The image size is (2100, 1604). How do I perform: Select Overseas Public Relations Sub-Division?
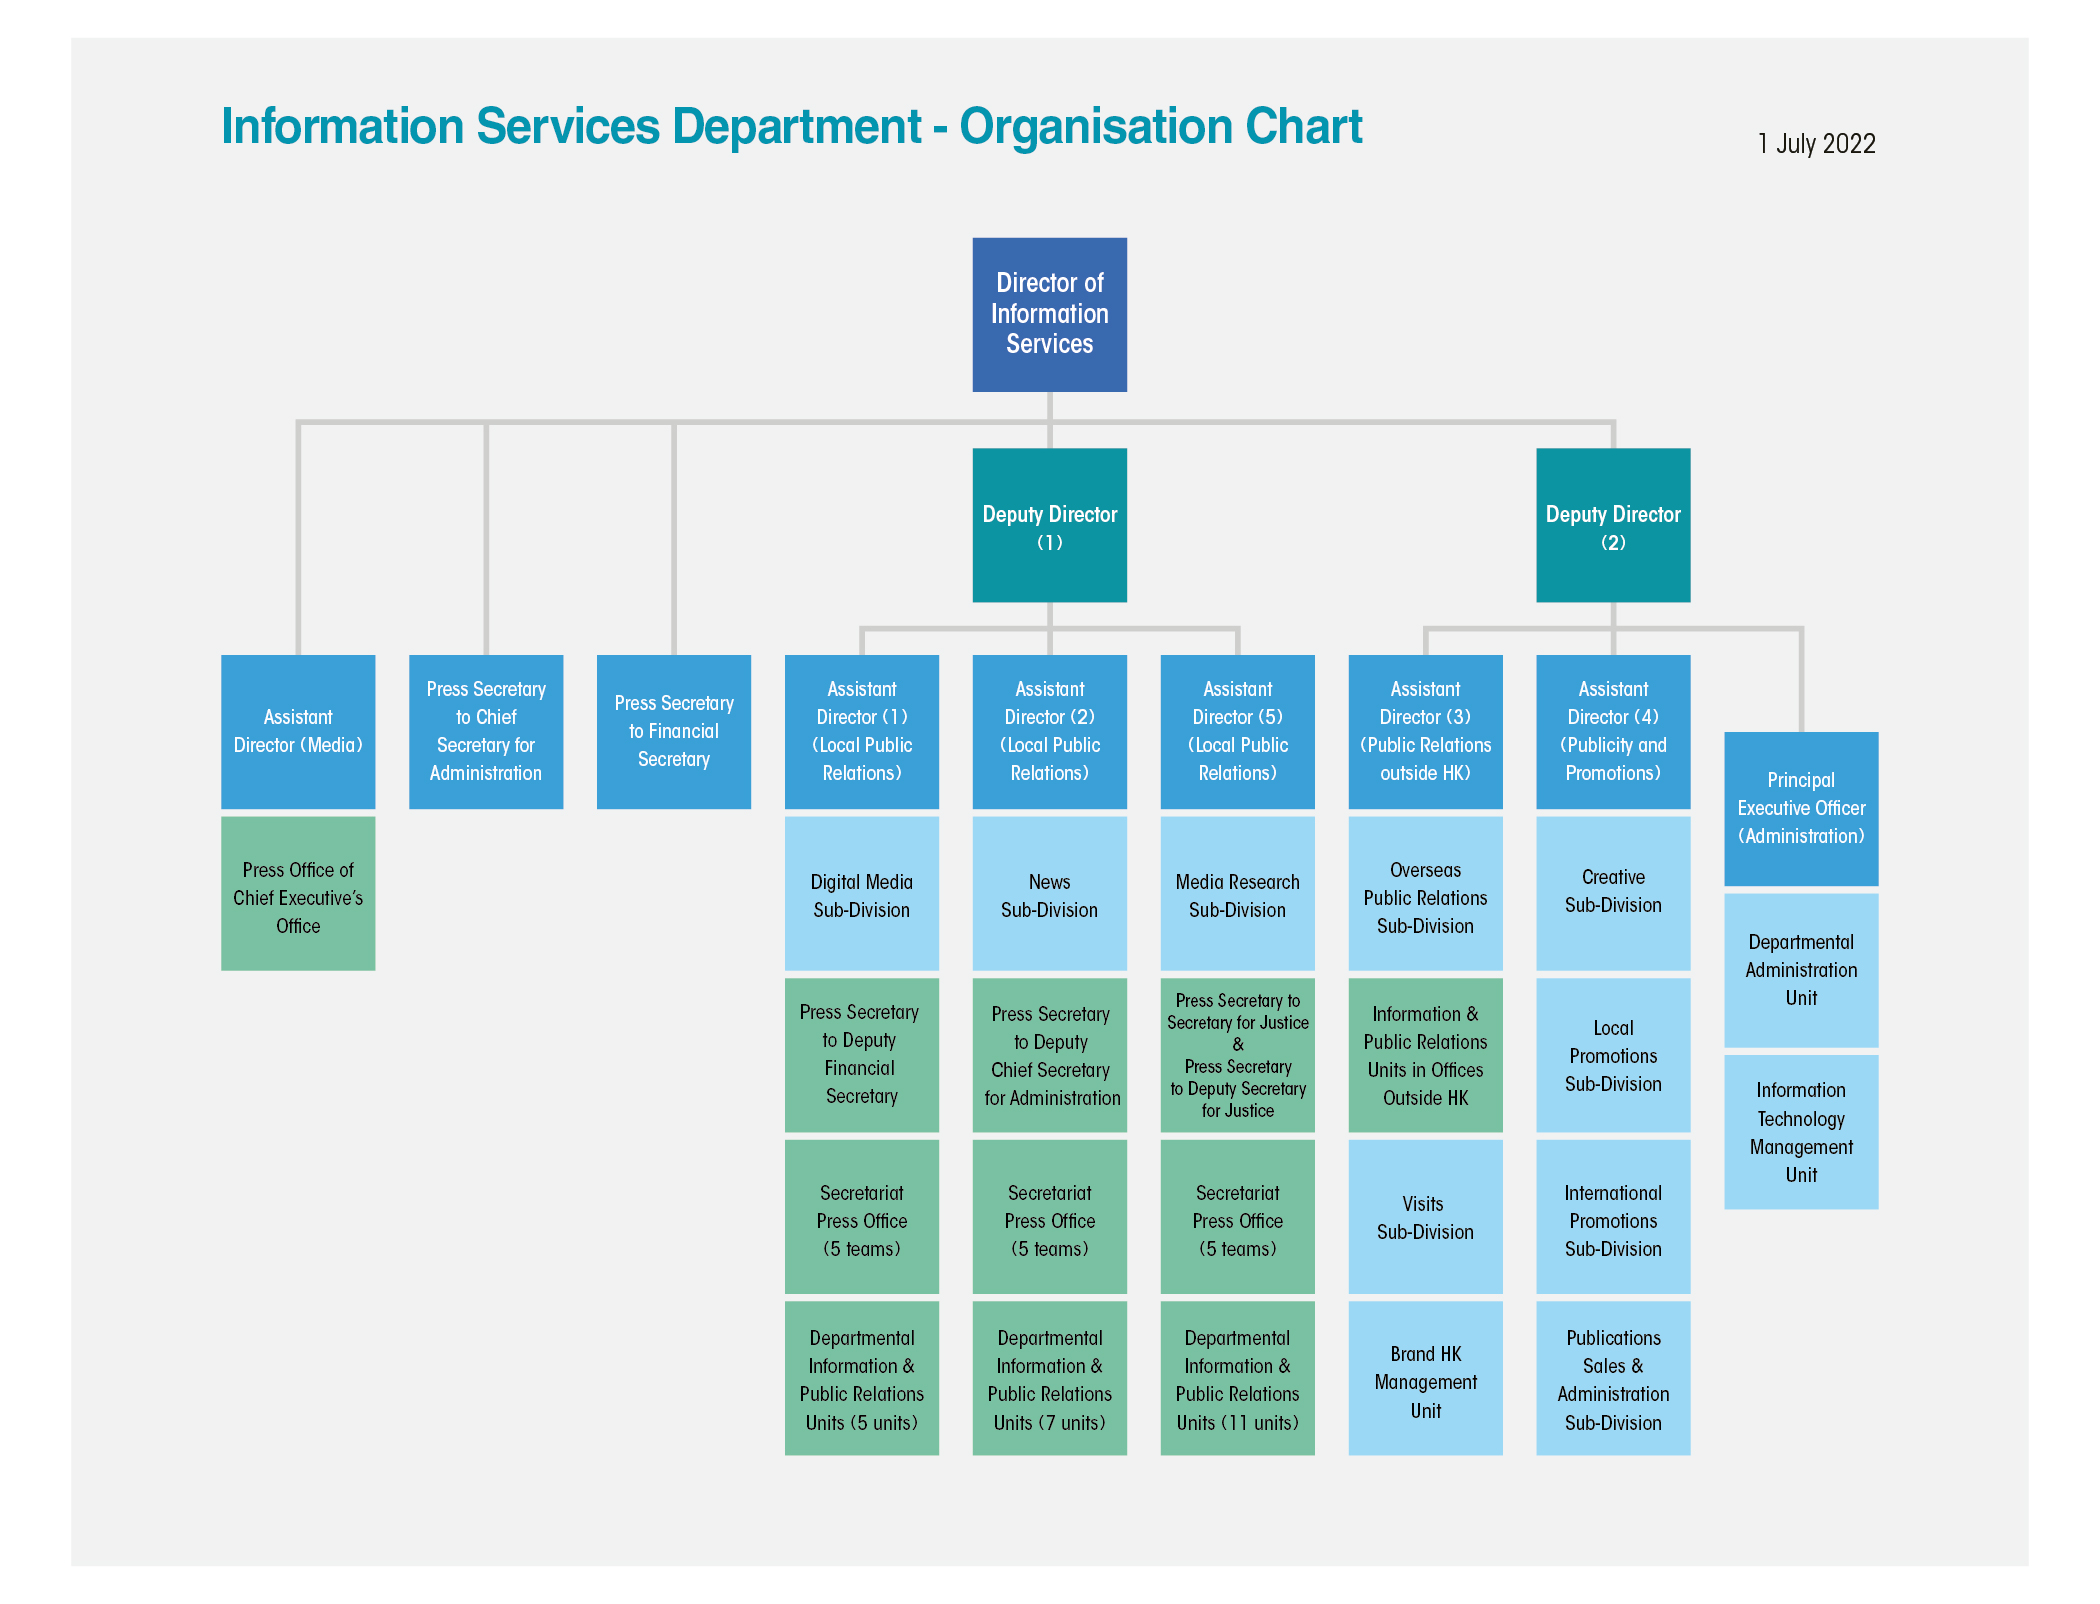(x=1425, y=897)
